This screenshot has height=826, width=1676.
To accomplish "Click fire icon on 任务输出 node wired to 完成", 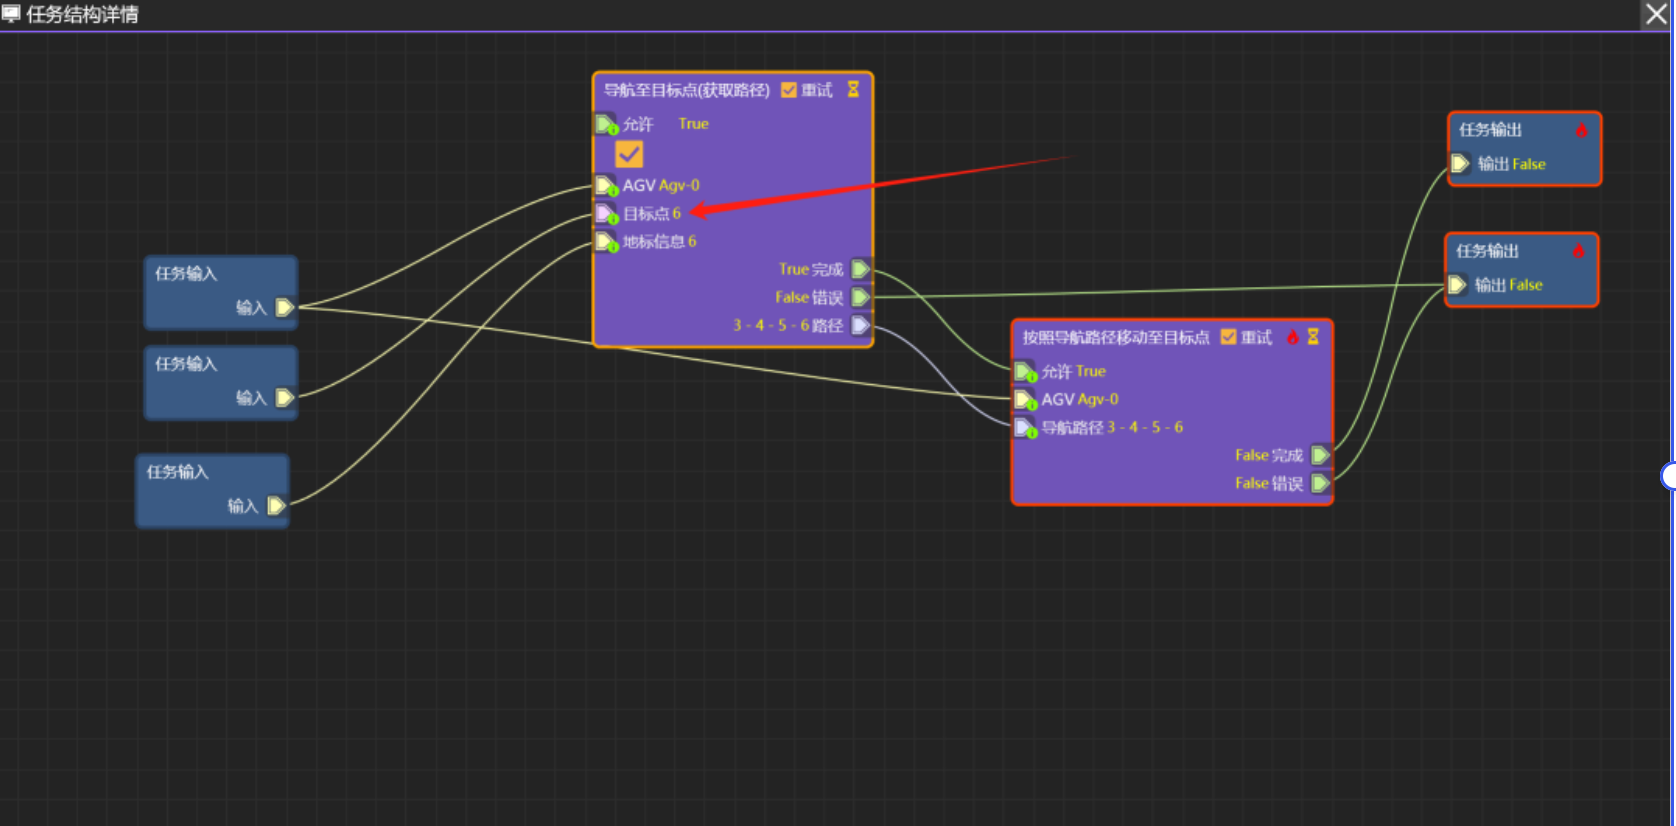I will [1581, 130].
